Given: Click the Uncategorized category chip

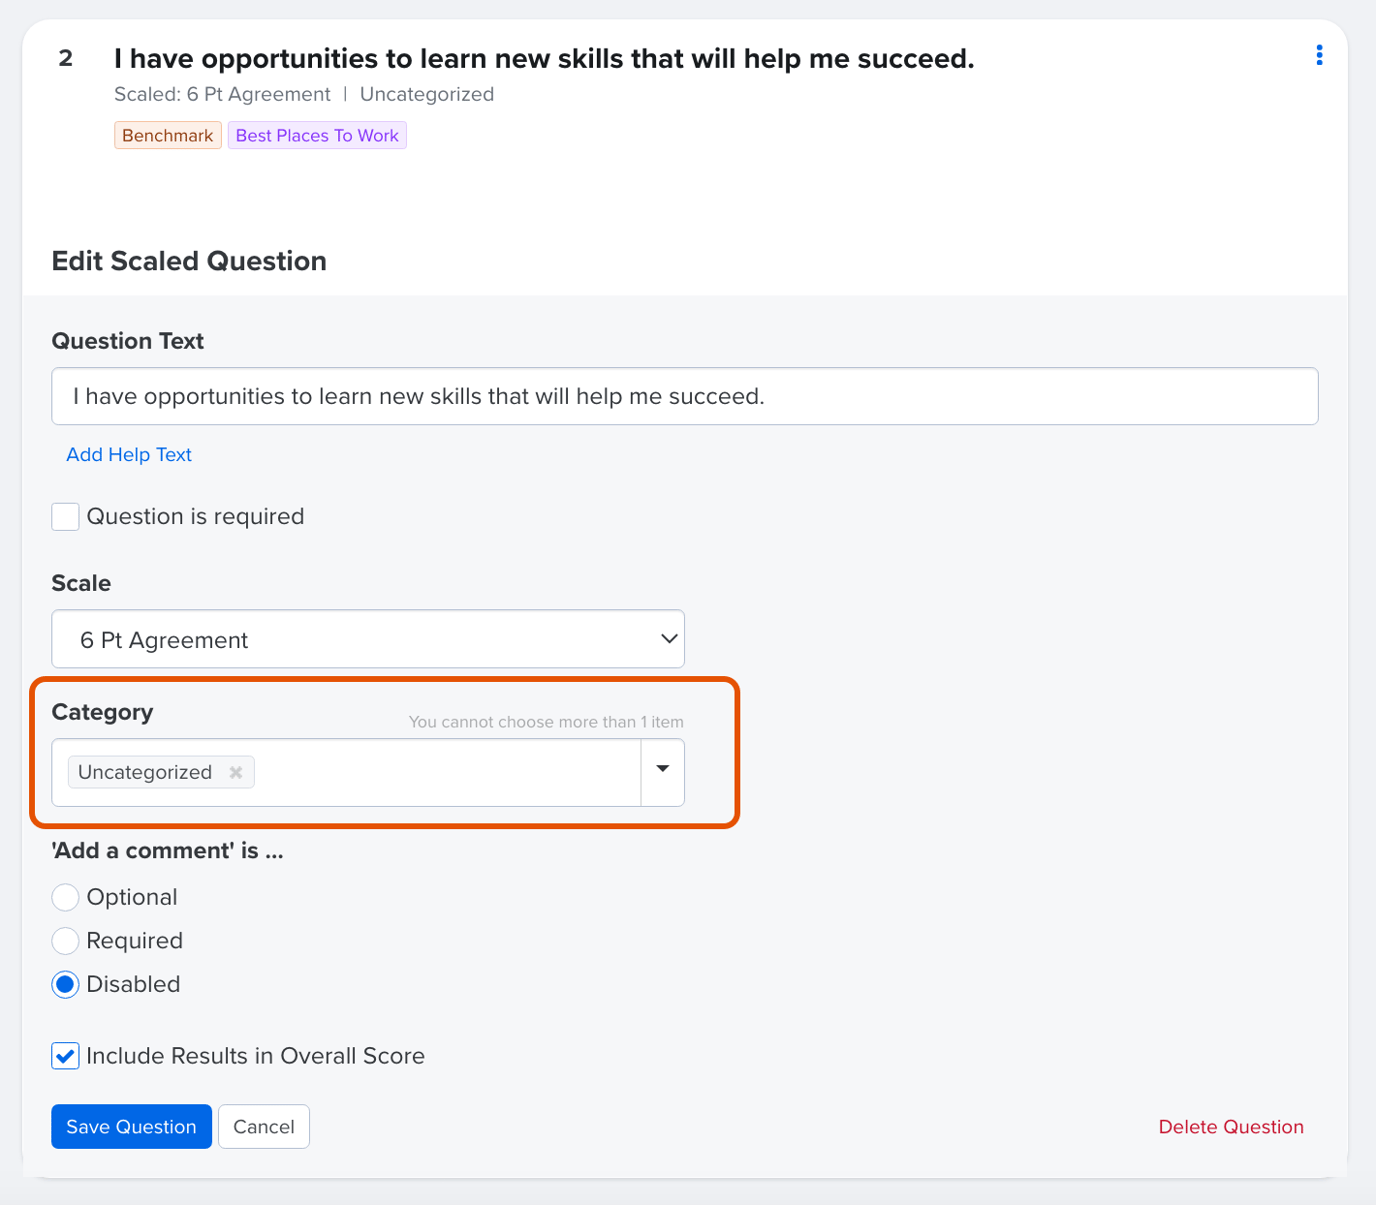Looking at the screenshot, I should pos(145,772).
